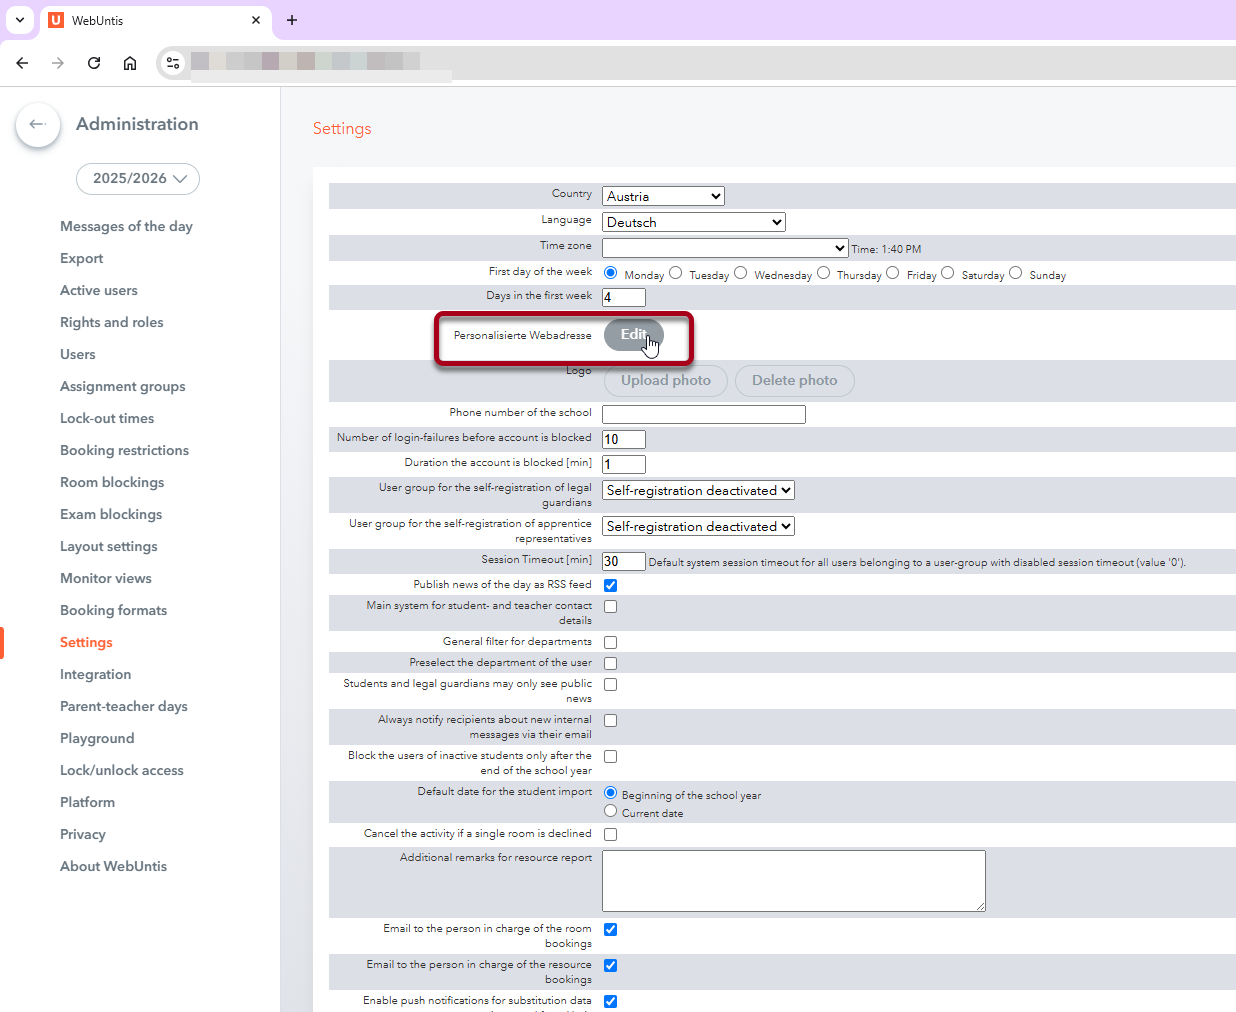Open the Country dropdown showing Austria
The height and width of the screenshot is (1012, 1236).
tap(662, 196)
